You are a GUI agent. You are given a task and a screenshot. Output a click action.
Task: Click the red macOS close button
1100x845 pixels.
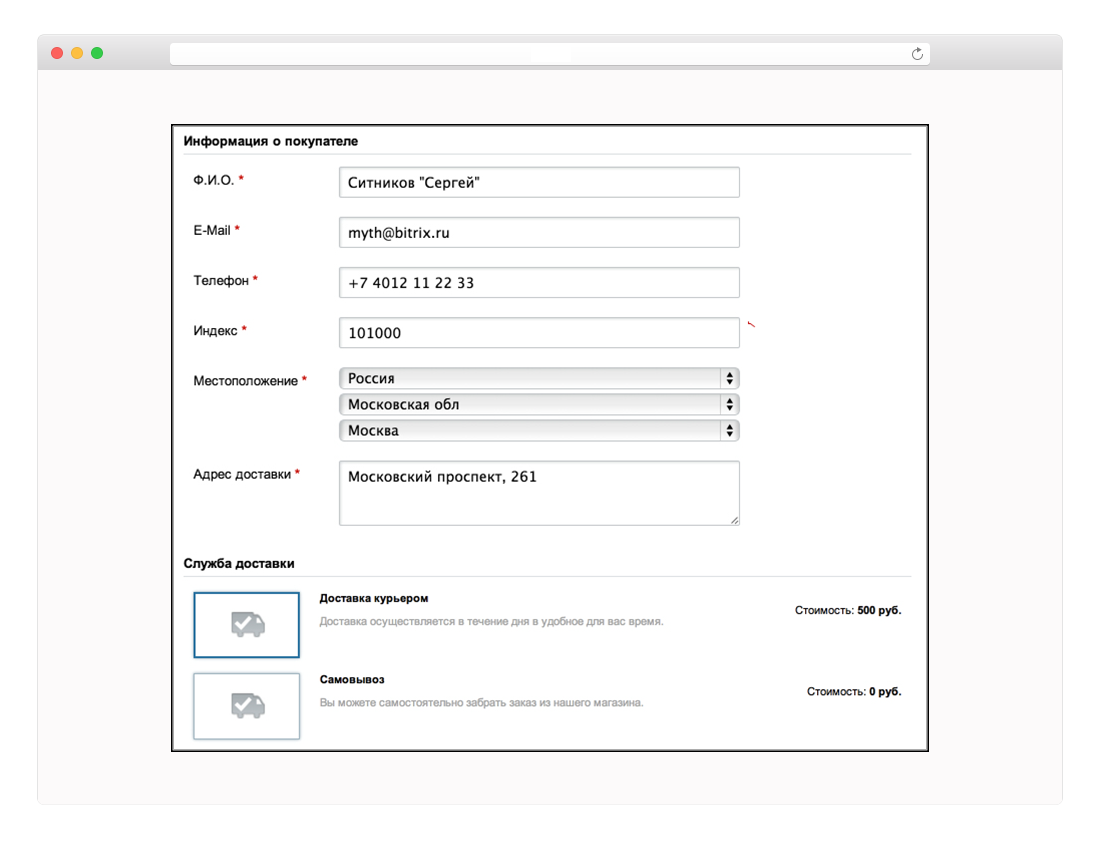[57, 53]
